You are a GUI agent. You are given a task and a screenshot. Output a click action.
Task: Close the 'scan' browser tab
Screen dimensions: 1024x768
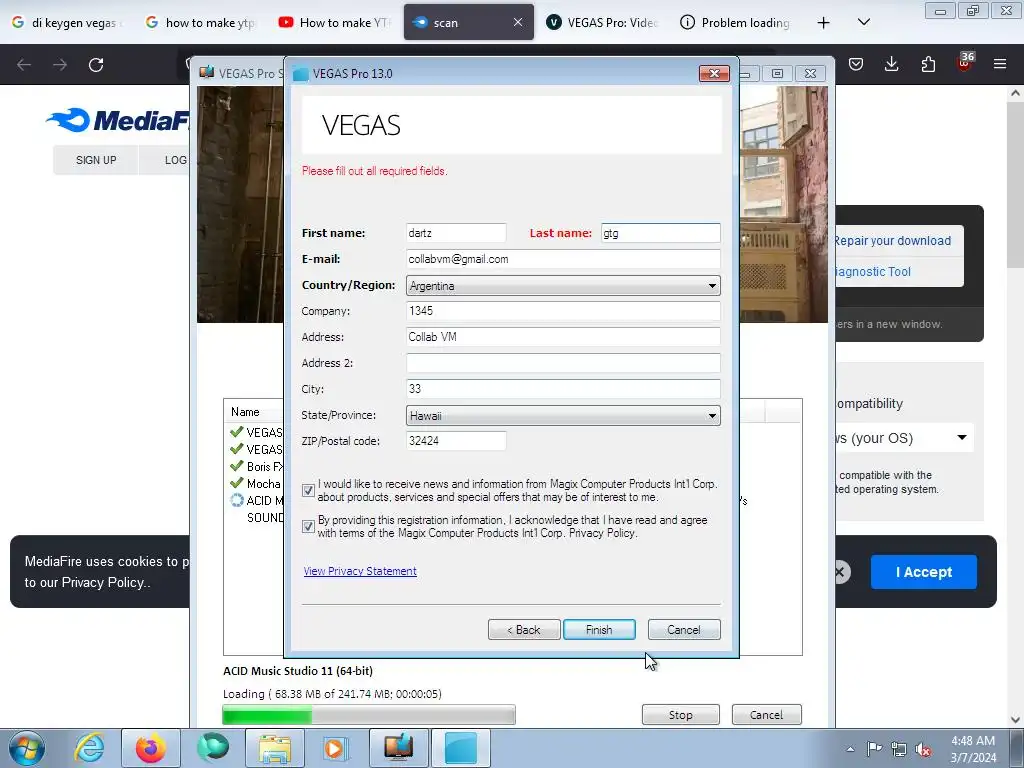(x=518, y=22)
